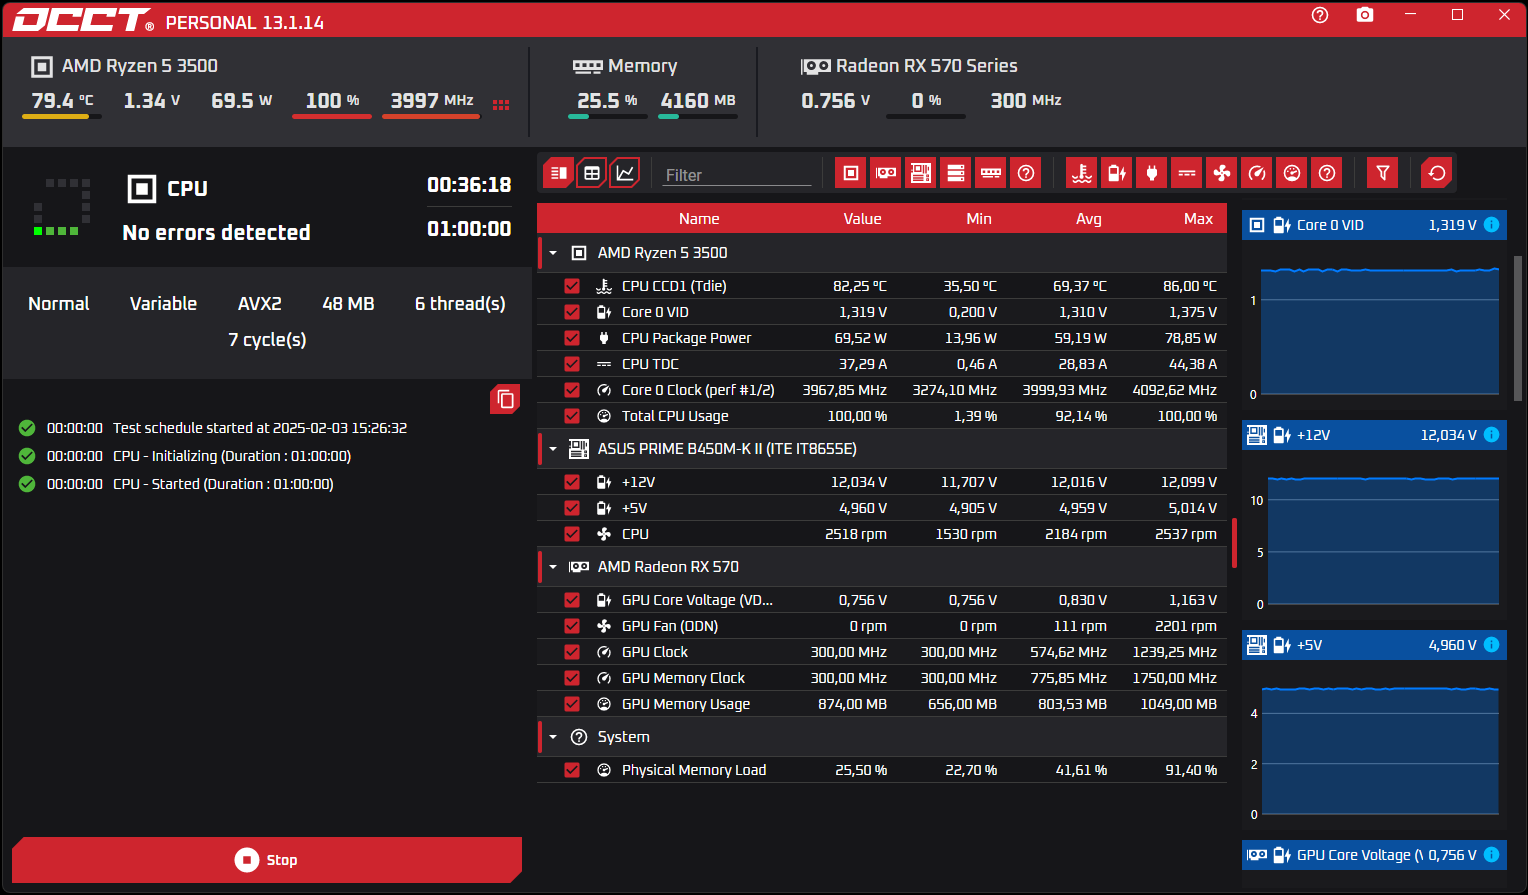1528x895 pixels.
Task: Sort the table by the Avg column
Action: pyautogui.click(x=1089, y=219)
